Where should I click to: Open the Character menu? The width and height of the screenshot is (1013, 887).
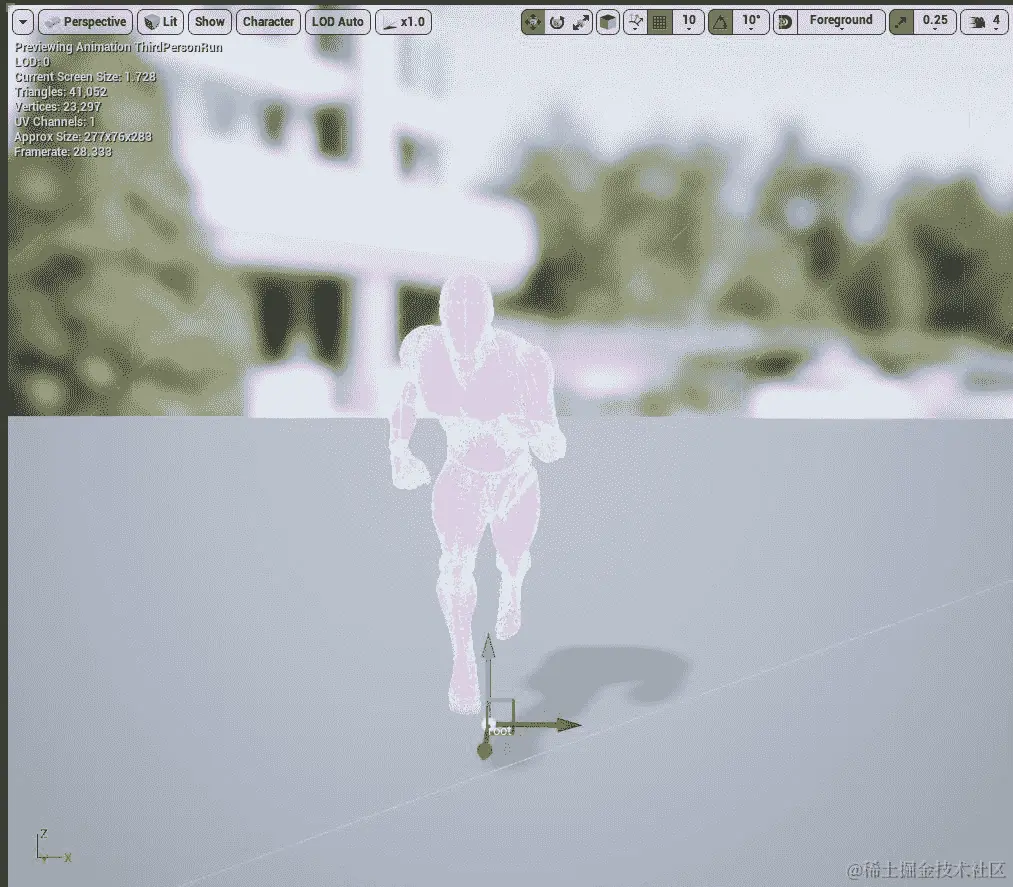pos(268,22)
